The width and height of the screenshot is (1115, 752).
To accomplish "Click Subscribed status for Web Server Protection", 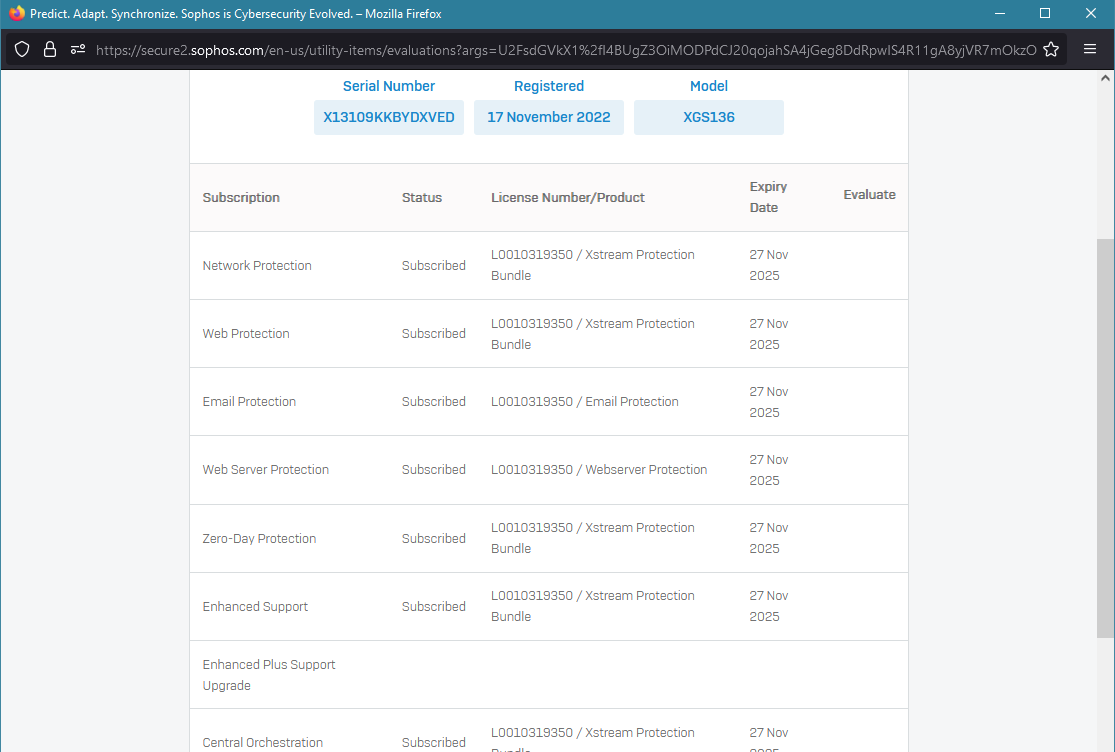I will [433, 470].
